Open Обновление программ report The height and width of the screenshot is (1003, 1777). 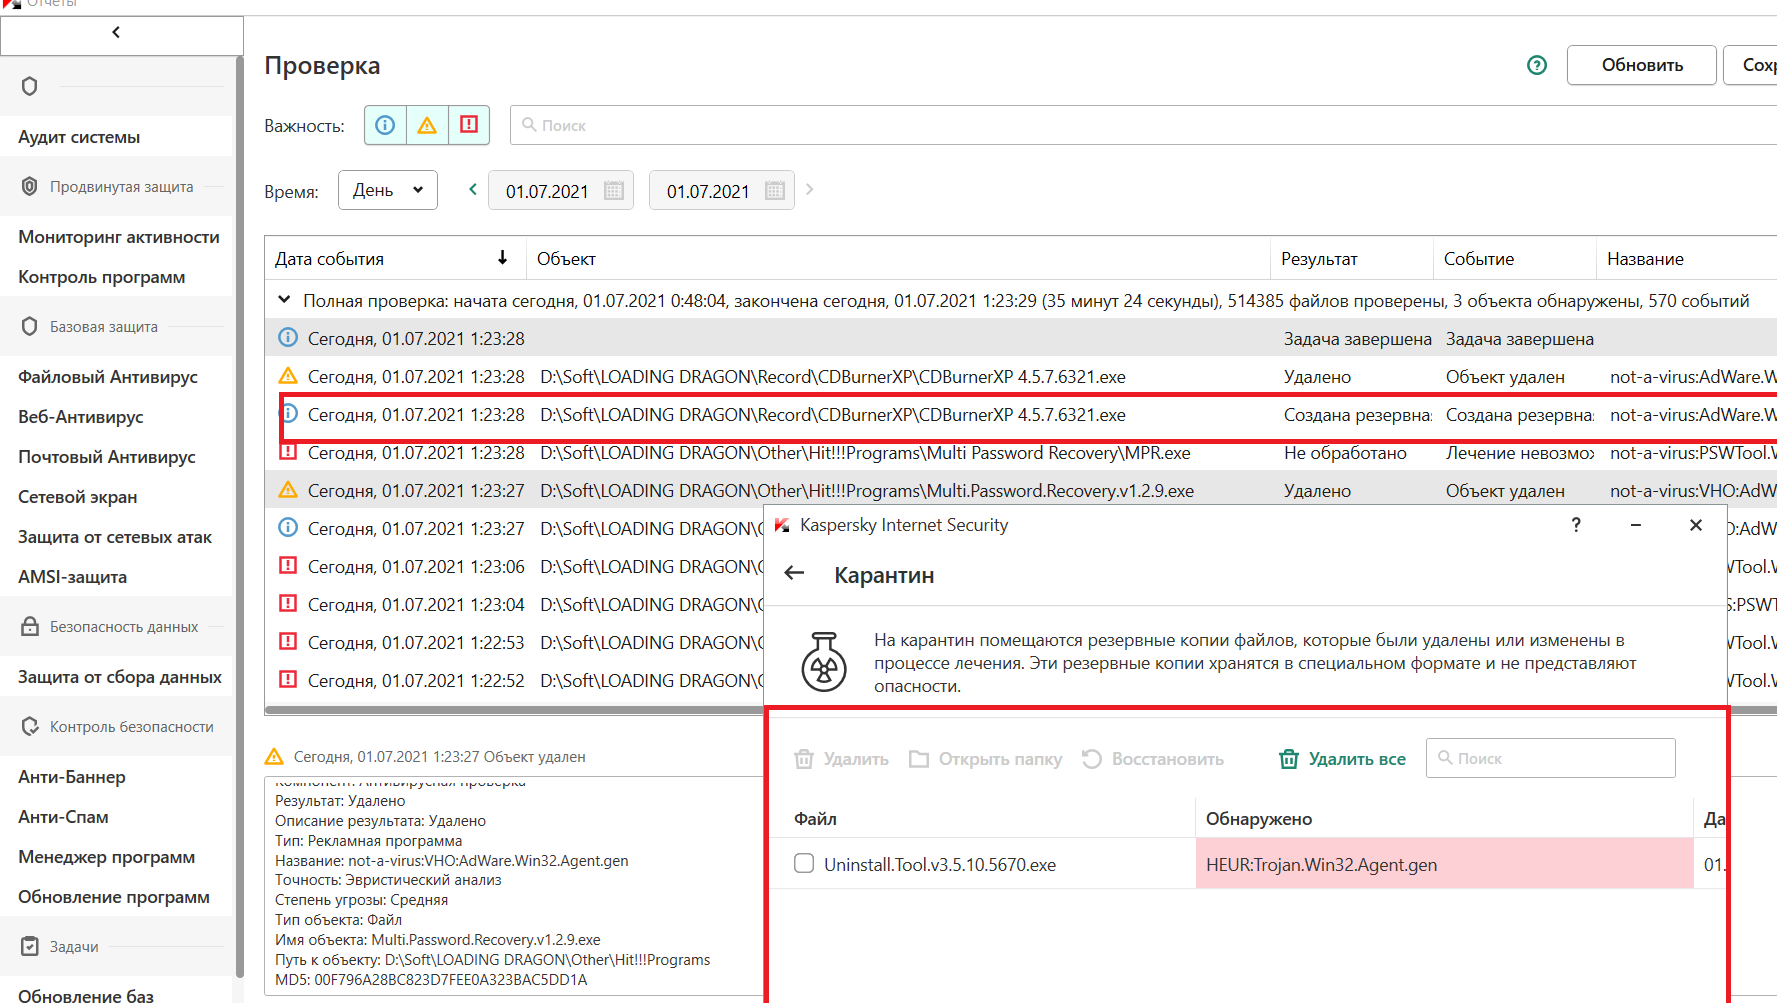click(x=114, y=897)
